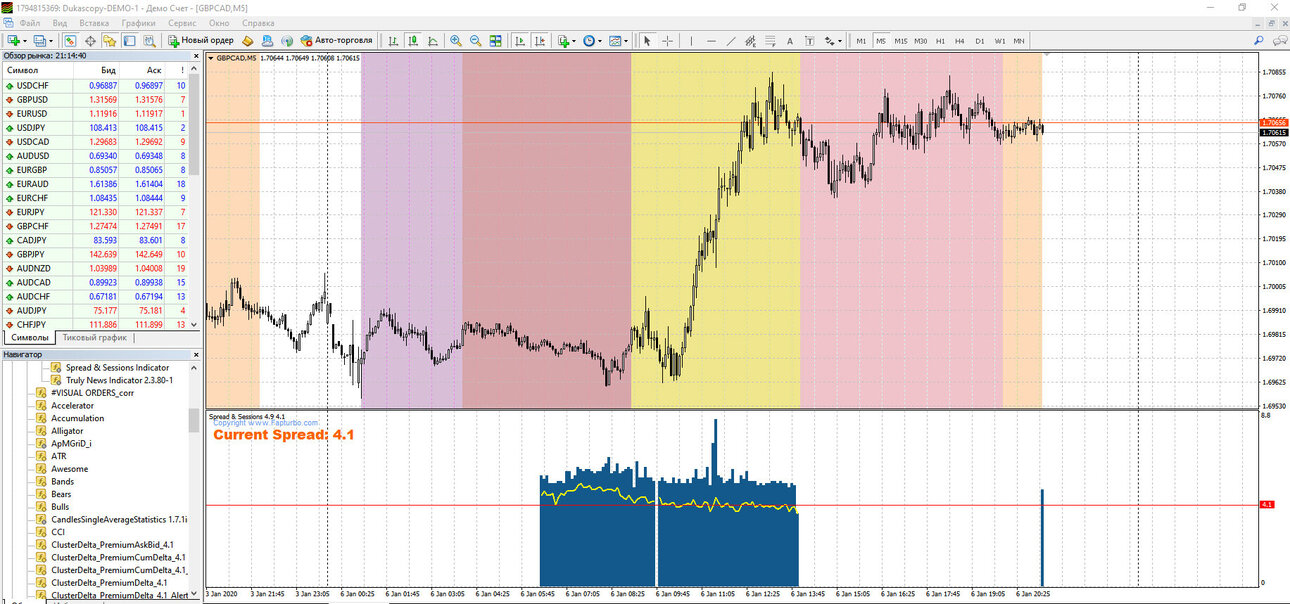Zoom in on the chart

(456, 40)
